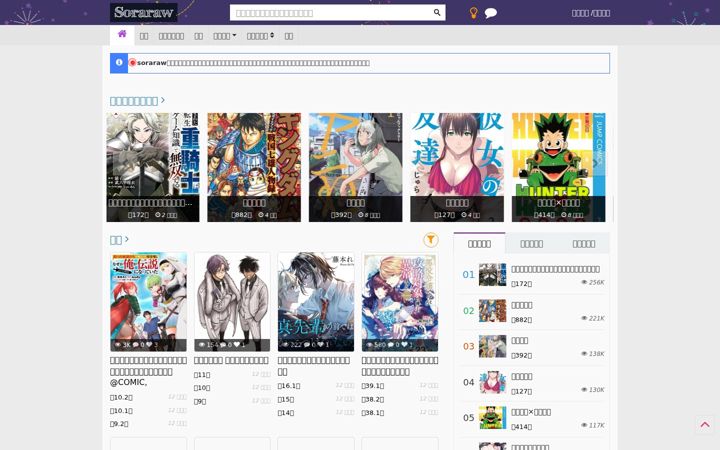Open chapter 882 link in ranking row 02
Image resolution: width=720 pixels, height=450 pixels.
[x=522, y=320]
